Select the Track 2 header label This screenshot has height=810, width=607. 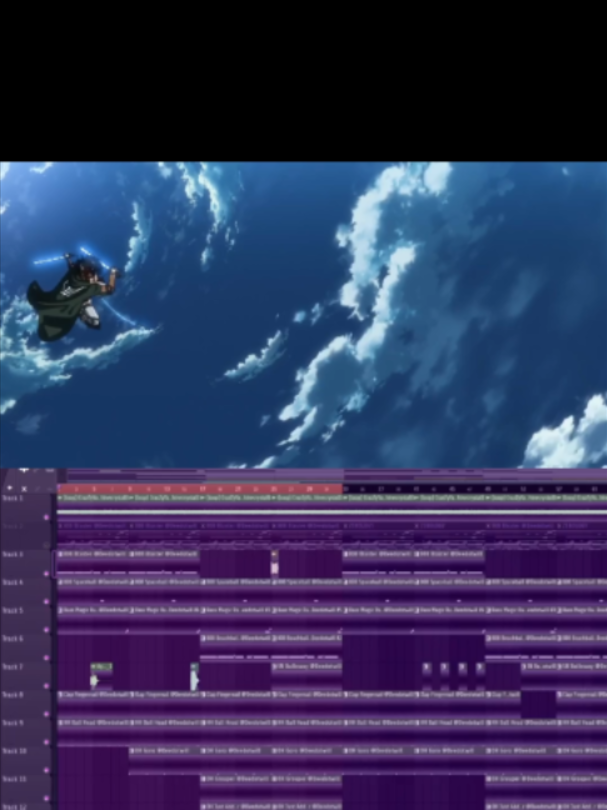point(13,526)
